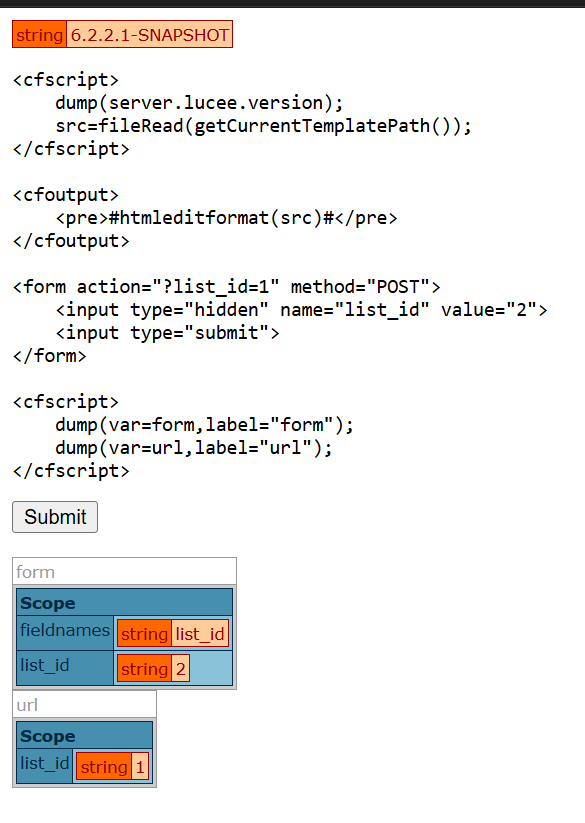Click the Submit button

click(55, 517)
